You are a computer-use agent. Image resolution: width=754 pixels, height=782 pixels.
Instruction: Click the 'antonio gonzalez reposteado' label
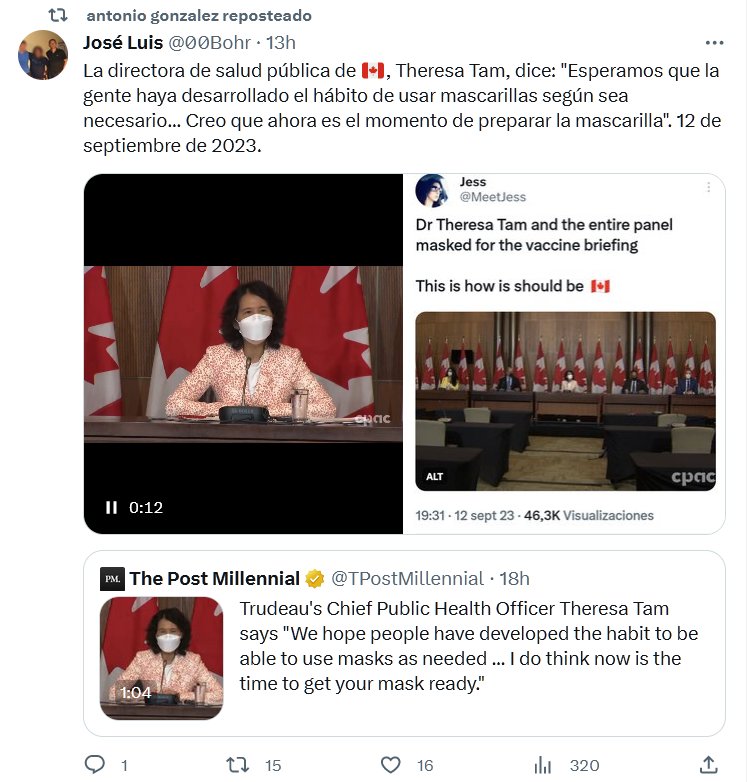199,16
